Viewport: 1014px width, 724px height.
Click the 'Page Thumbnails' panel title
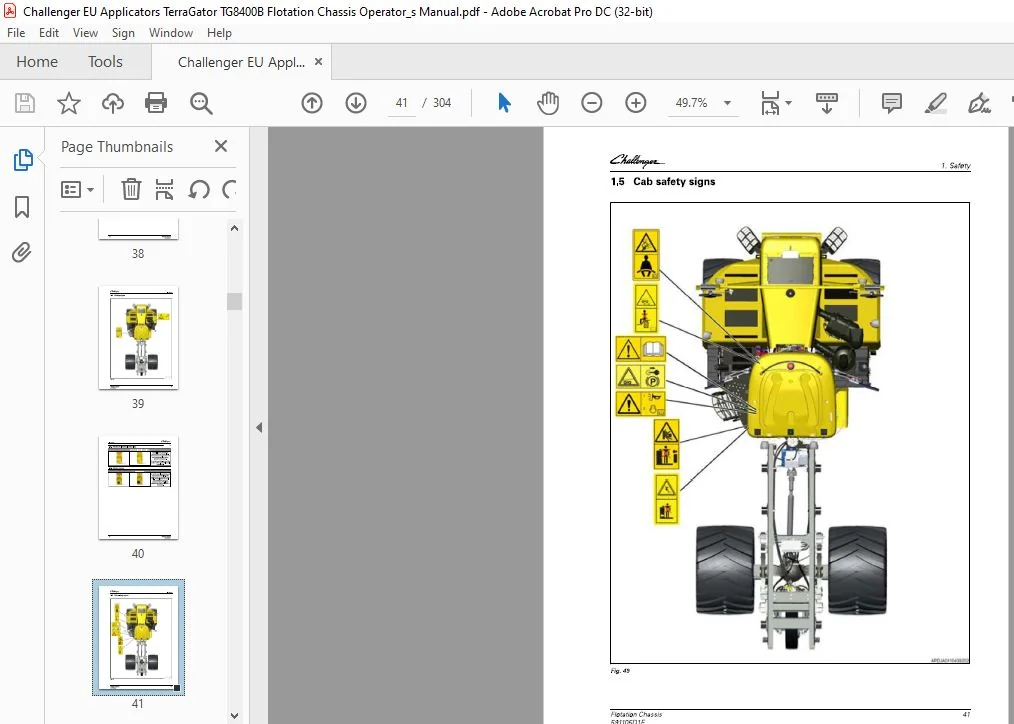pos(117,147)
